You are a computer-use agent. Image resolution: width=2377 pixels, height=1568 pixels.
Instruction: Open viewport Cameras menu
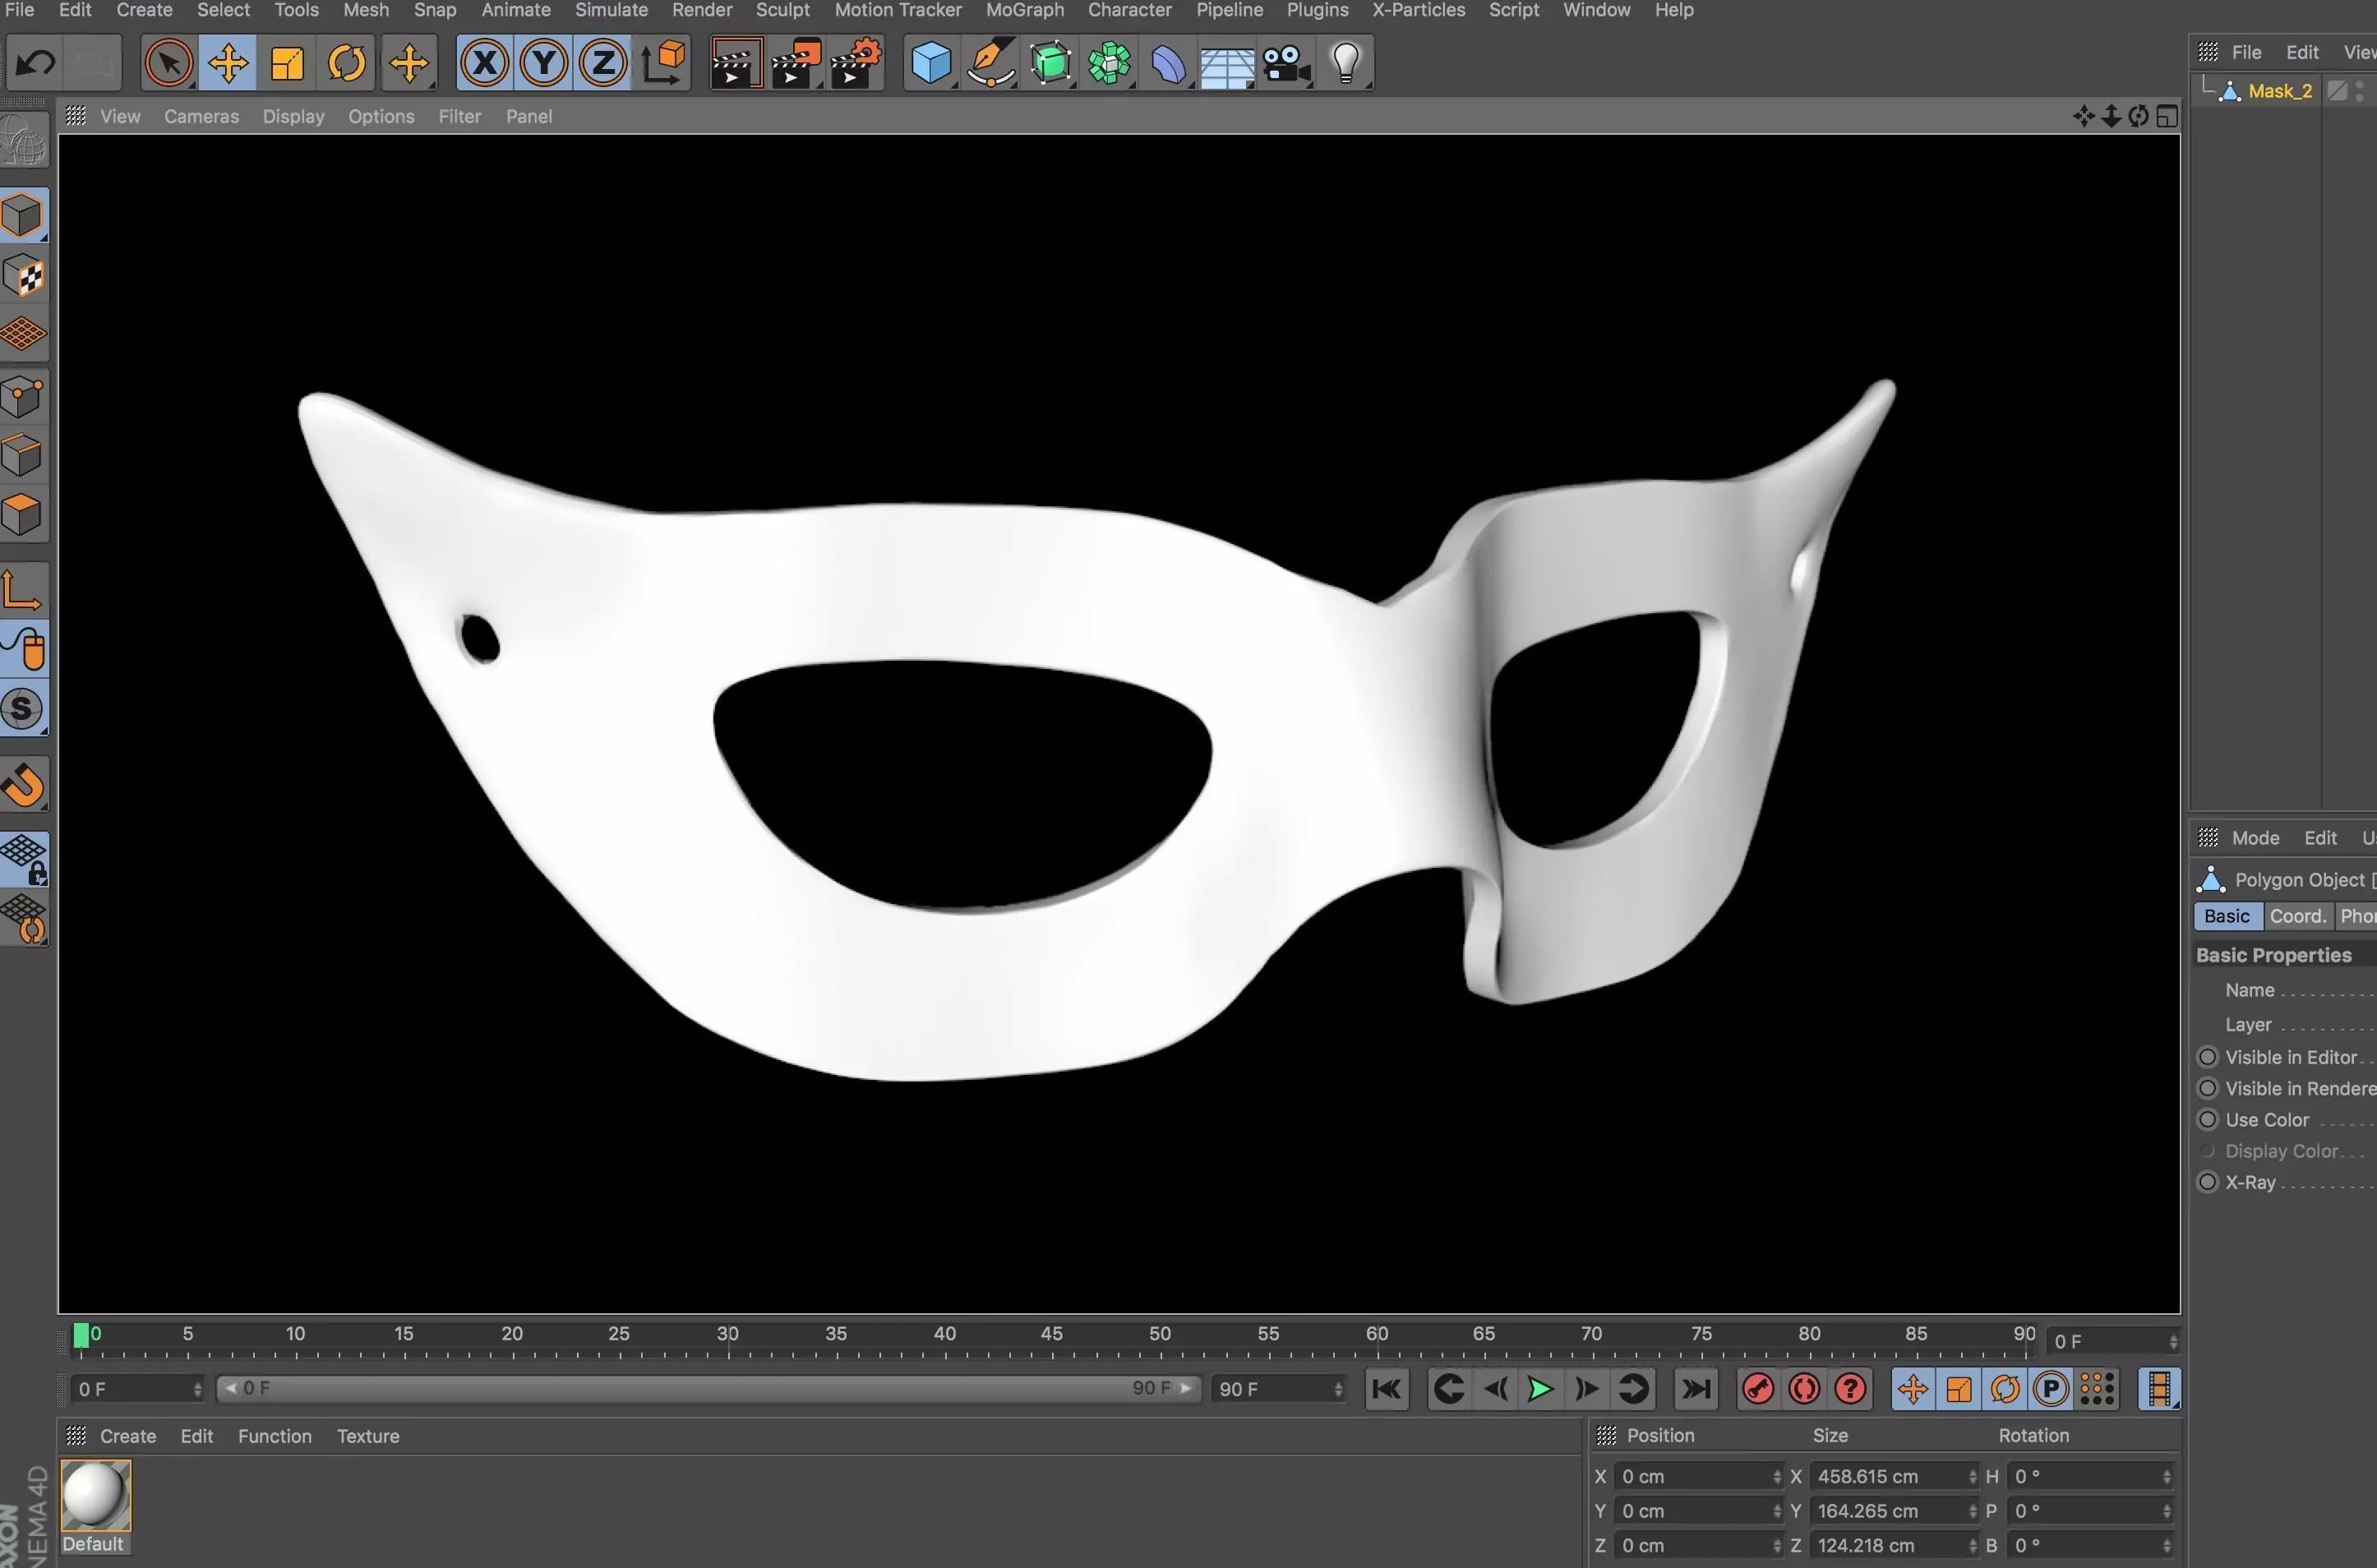pyautogui.click(x=201, y=116)
